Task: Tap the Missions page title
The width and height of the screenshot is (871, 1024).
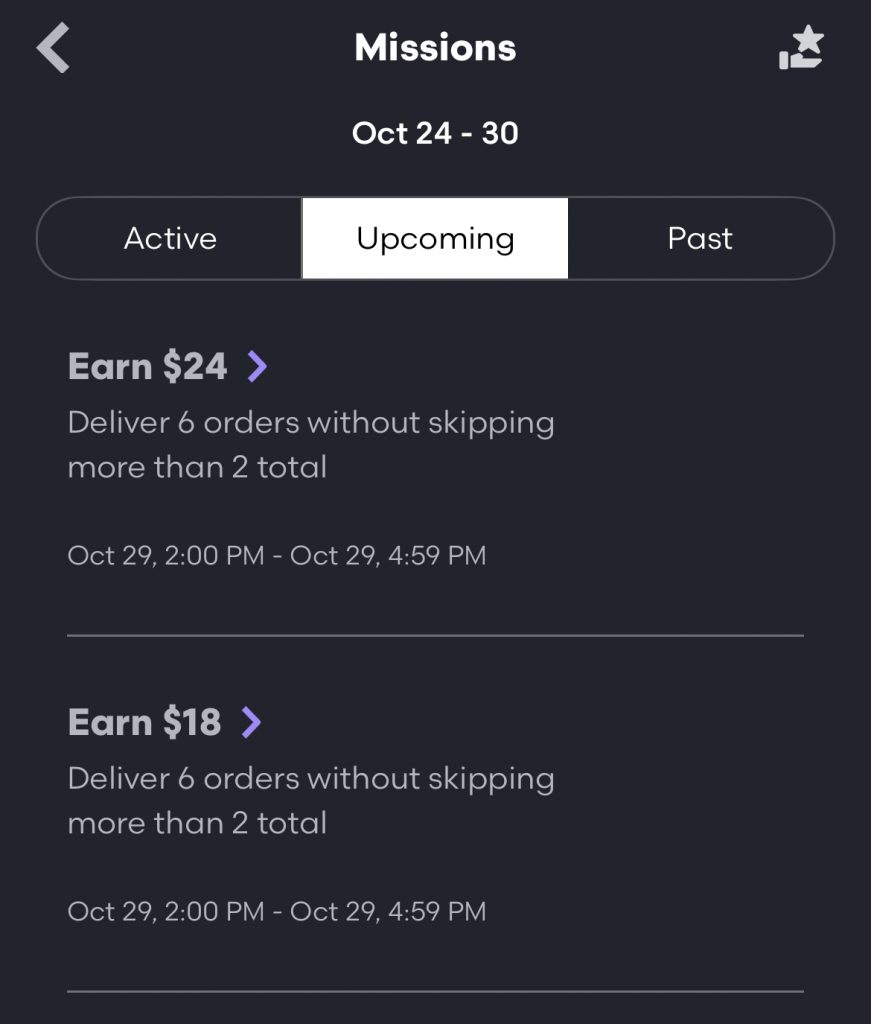Action: coord(435,48)
